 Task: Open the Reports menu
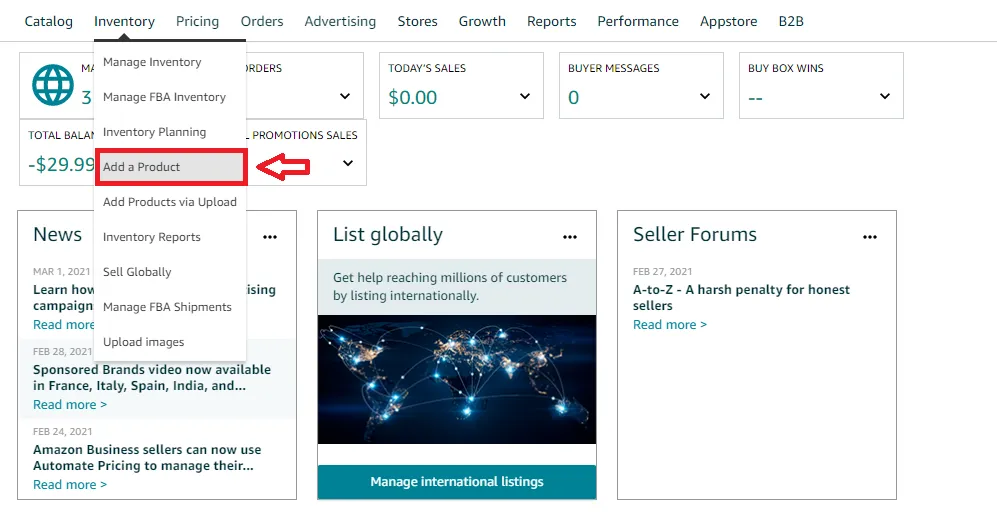552,22
